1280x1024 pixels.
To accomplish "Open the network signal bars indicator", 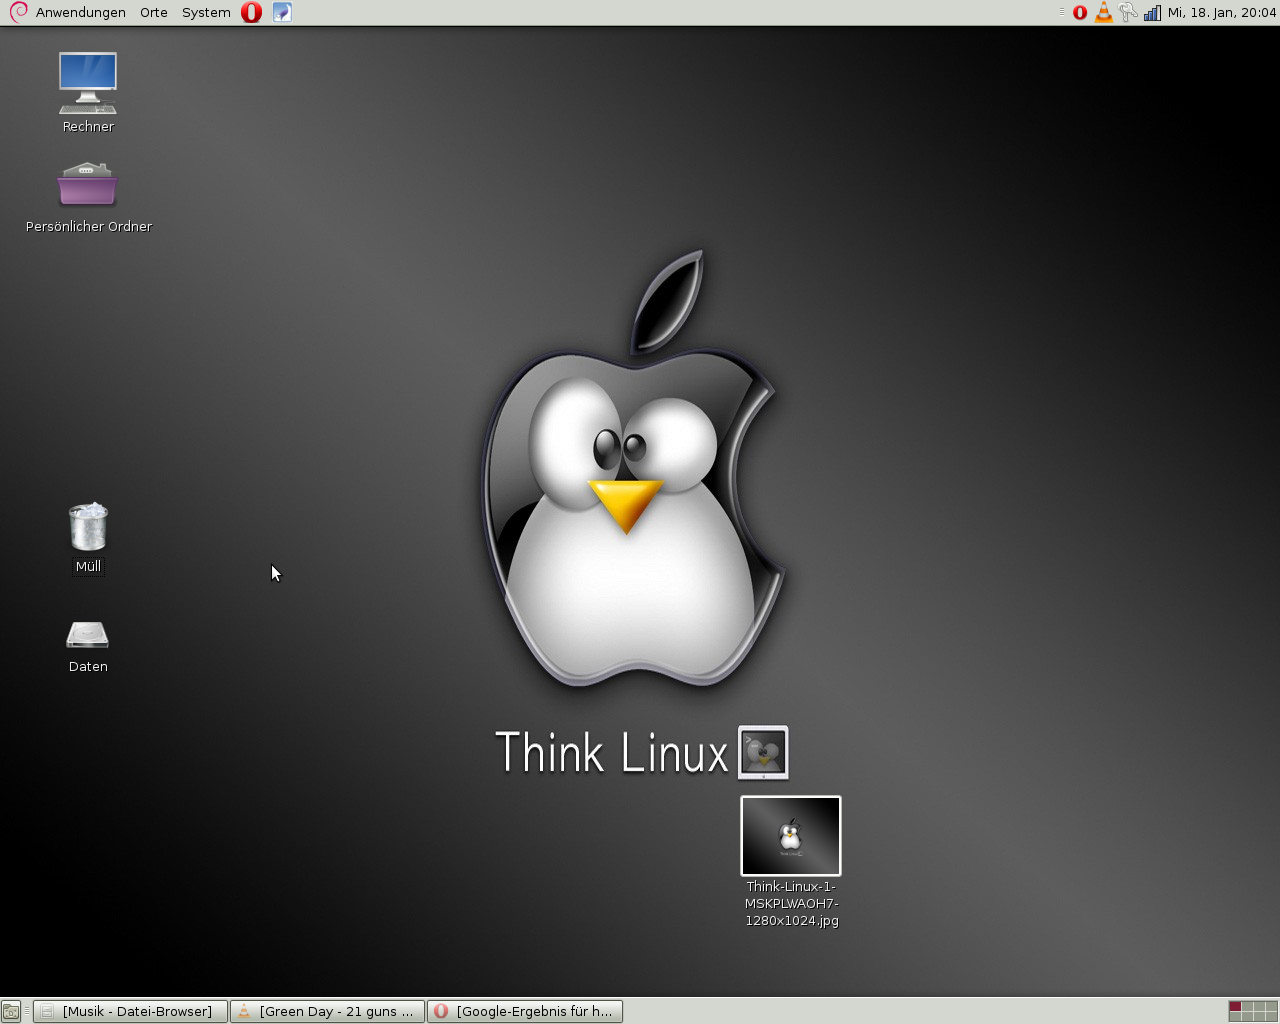I will pos(1152,13).
